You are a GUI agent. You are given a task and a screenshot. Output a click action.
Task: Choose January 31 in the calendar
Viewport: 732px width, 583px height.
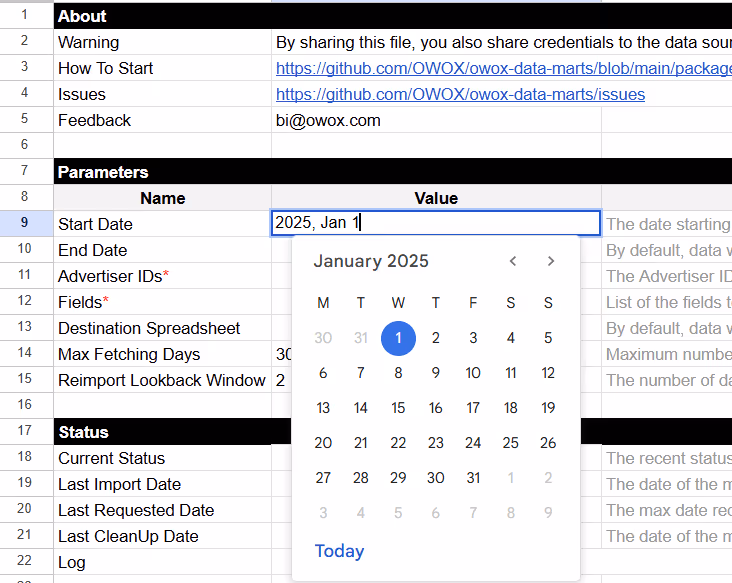tap(473, 478)
